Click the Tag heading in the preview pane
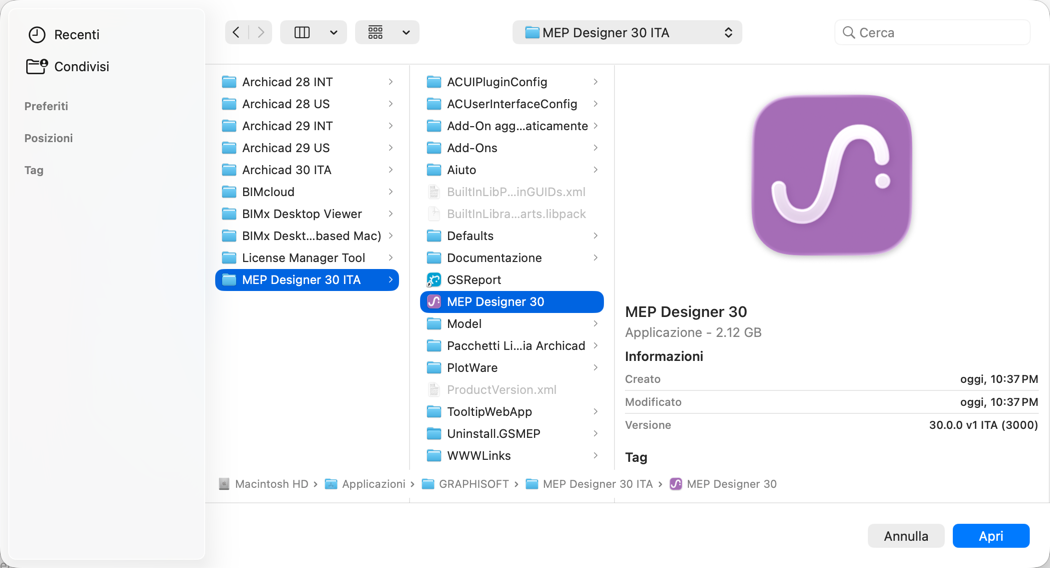The image size is (1050, 568). 636,457
